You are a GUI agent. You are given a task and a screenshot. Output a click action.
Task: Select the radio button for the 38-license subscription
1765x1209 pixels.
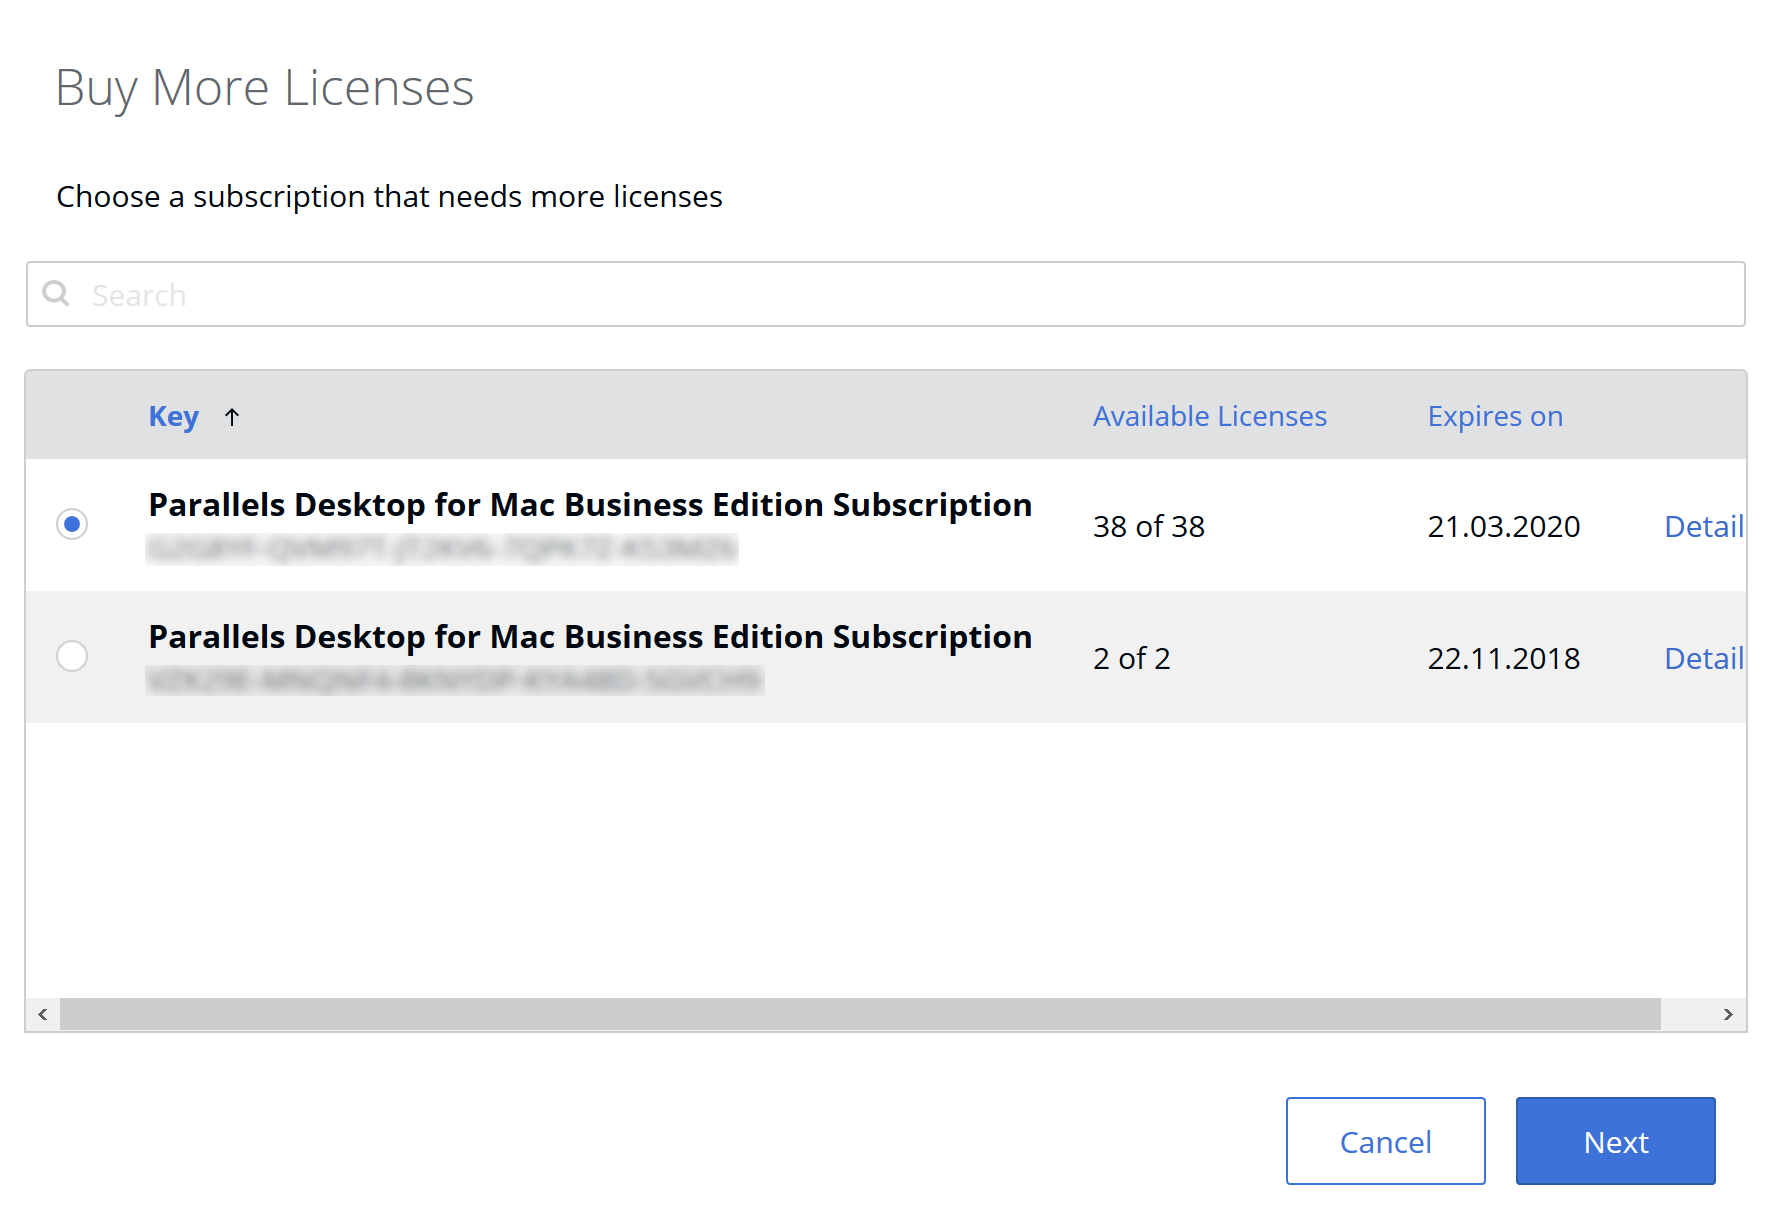tap(72, 524)
